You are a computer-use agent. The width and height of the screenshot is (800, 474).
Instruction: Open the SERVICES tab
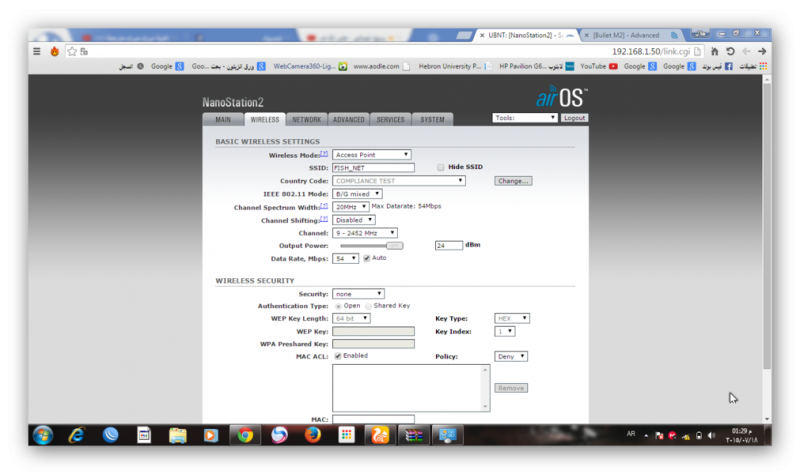[x=390, y=119]
